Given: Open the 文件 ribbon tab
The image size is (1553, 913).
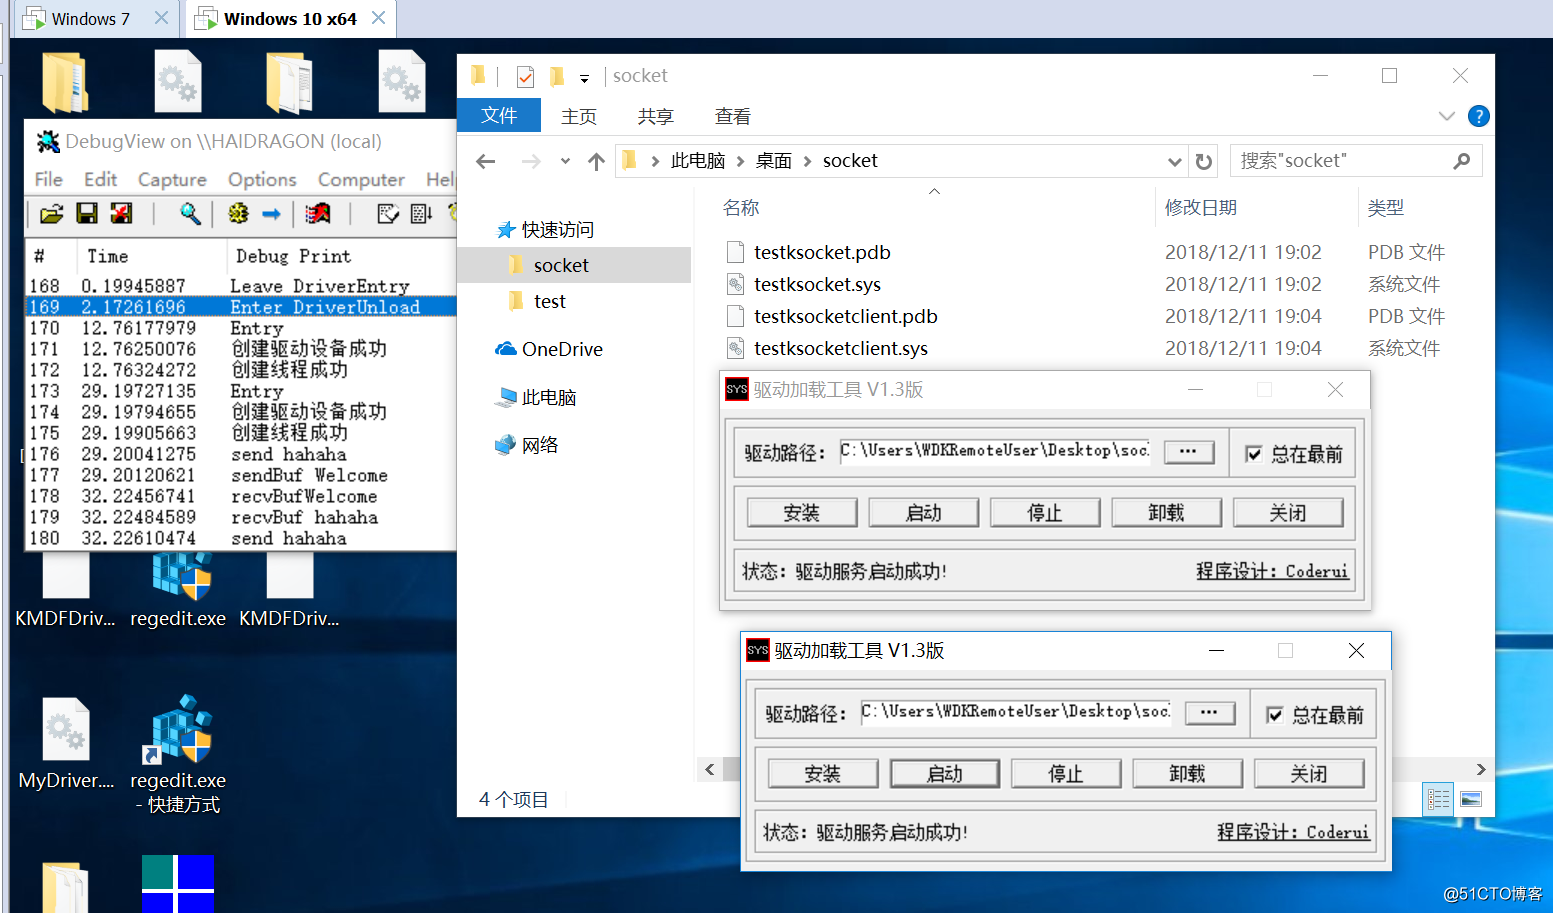Looking at the screenshot, I should click(499, 116).
